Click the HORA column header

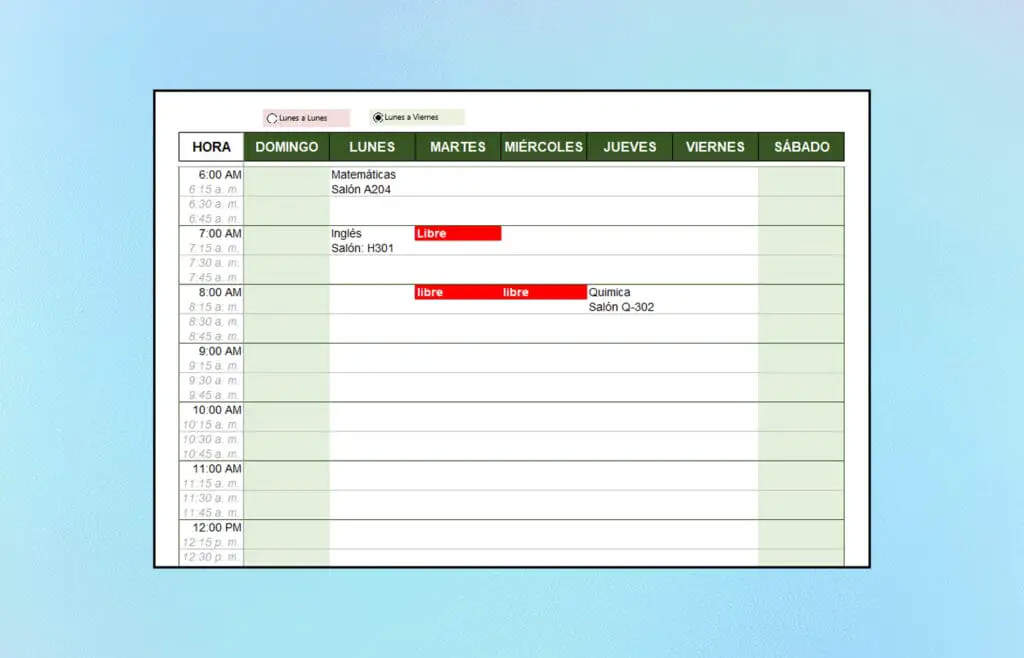pos(211,147)
